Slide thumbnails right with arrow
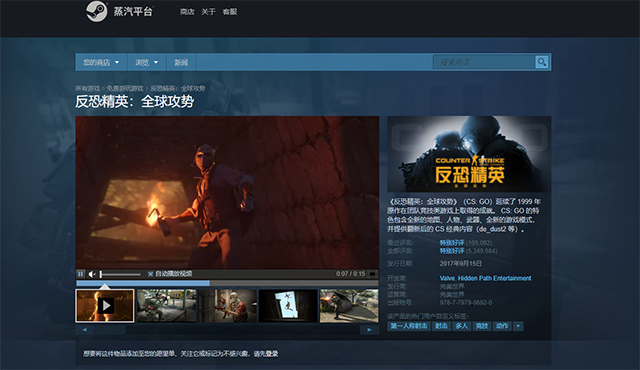The height and width of the screenshot is (370, 640). 369,330
